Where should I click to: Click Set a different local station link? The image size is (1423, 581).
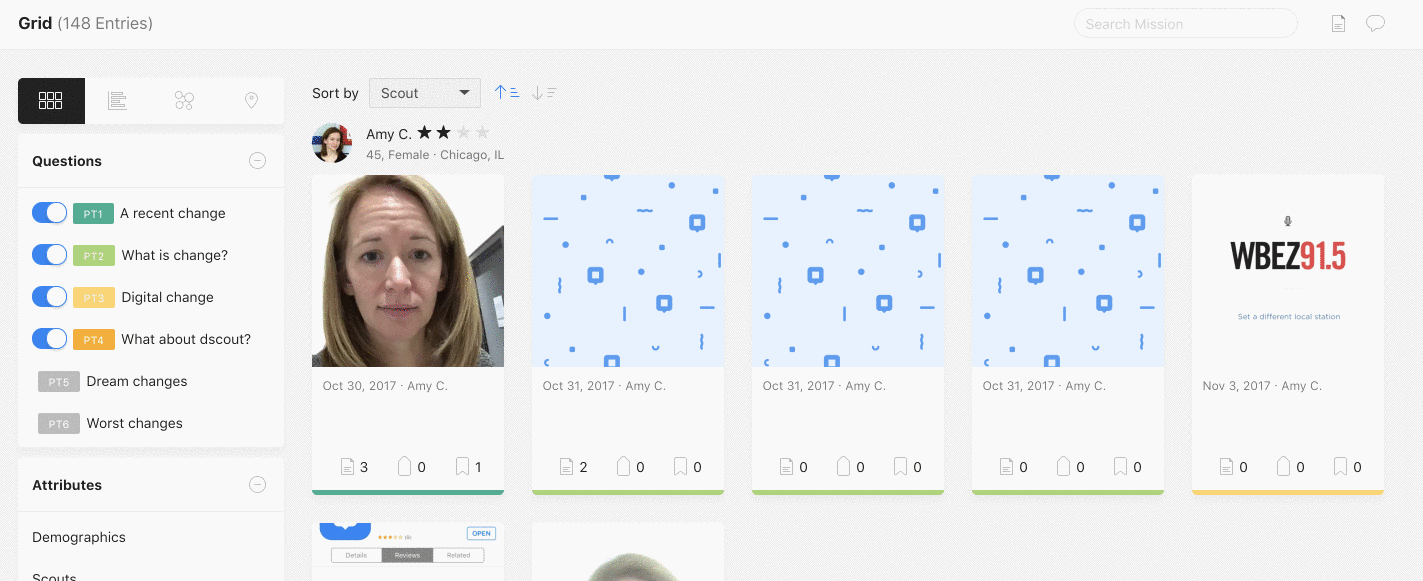tap(1289, 317)
